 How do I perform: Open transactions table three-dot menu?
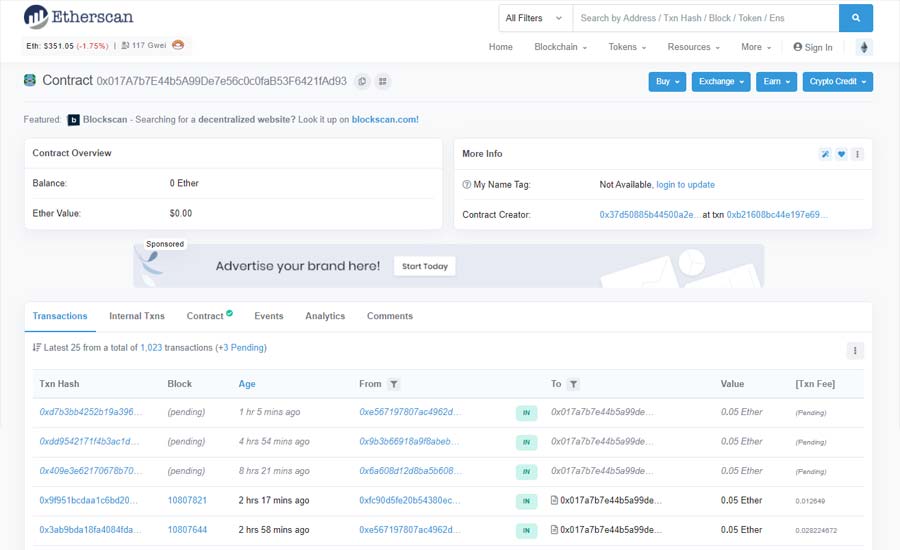(855, 351)
